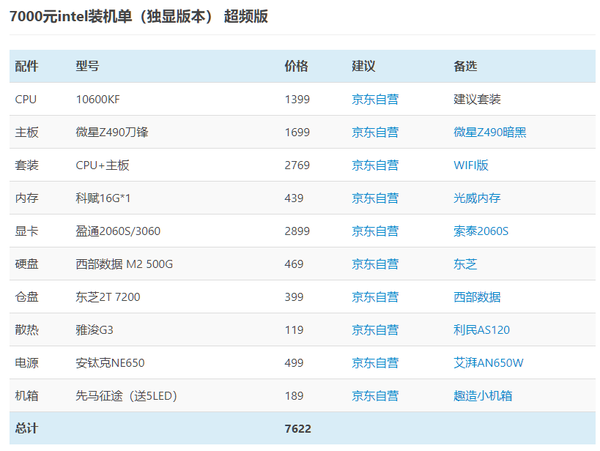Click the 先马征途（送5LED）case cell

pyautogui.click(x=126, y=396)
